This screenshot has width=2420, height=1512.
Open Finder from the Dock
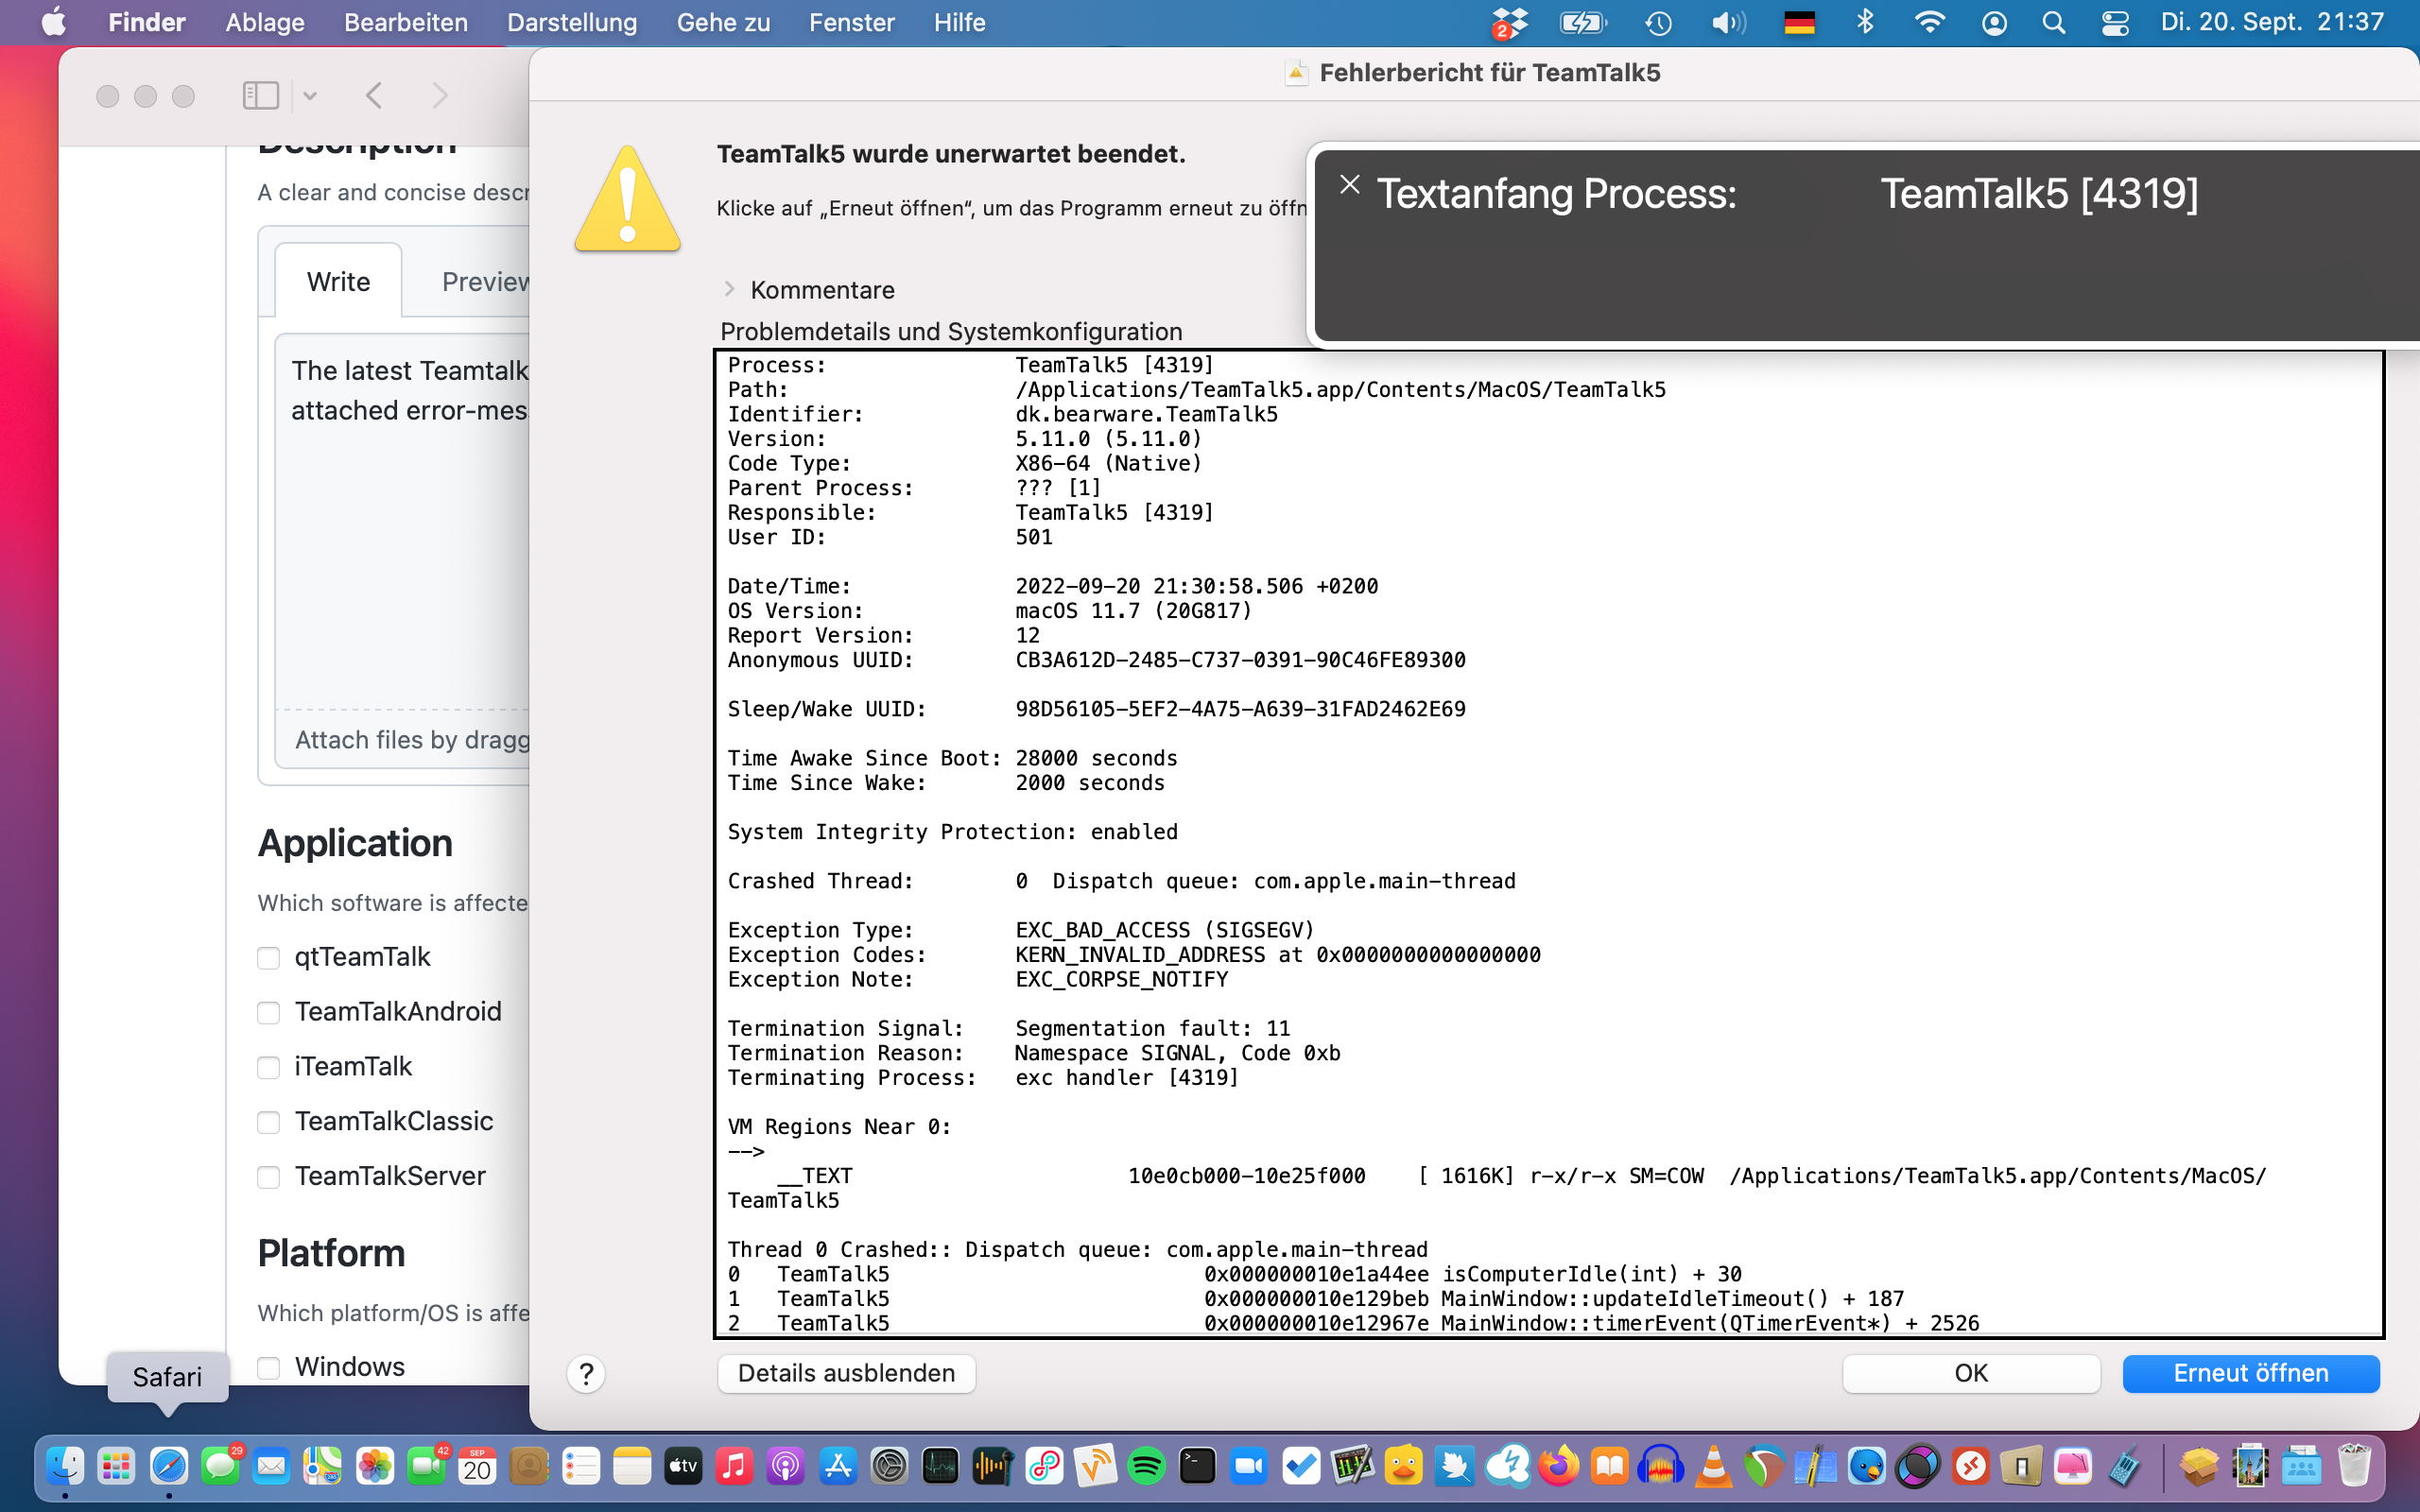click(65, 1467)
